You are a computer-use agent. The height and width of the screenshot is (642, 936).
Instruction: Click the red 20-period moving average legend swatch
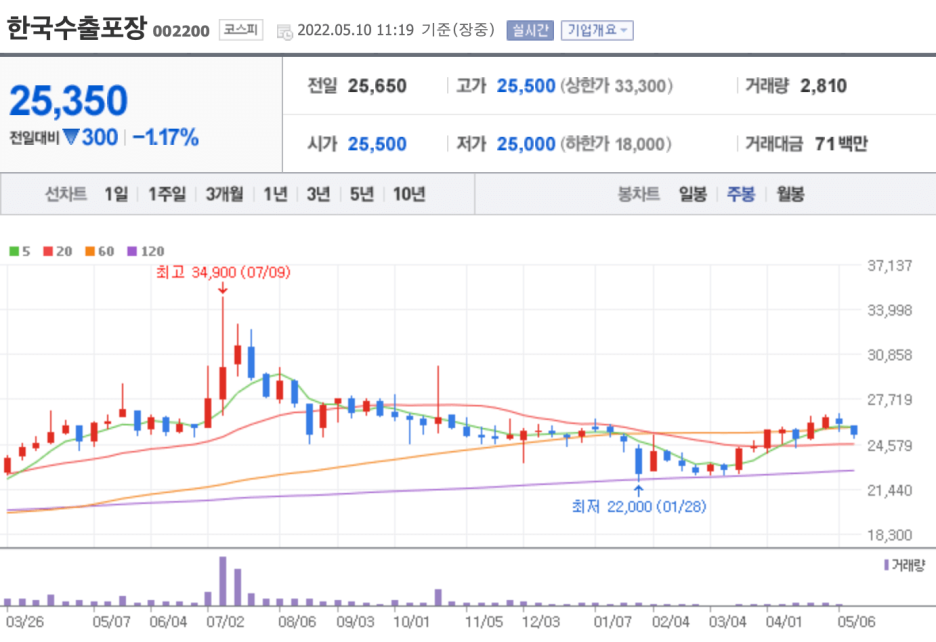tap(48, 251)
